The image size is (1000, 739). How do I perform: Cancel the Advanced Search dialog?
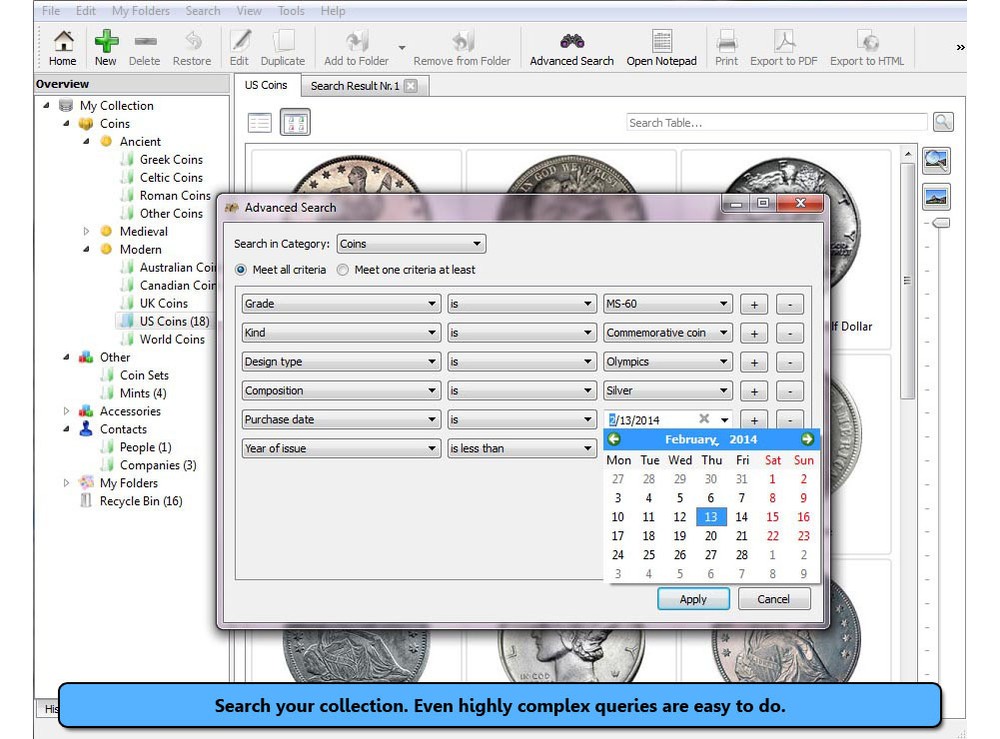[774, 598]
